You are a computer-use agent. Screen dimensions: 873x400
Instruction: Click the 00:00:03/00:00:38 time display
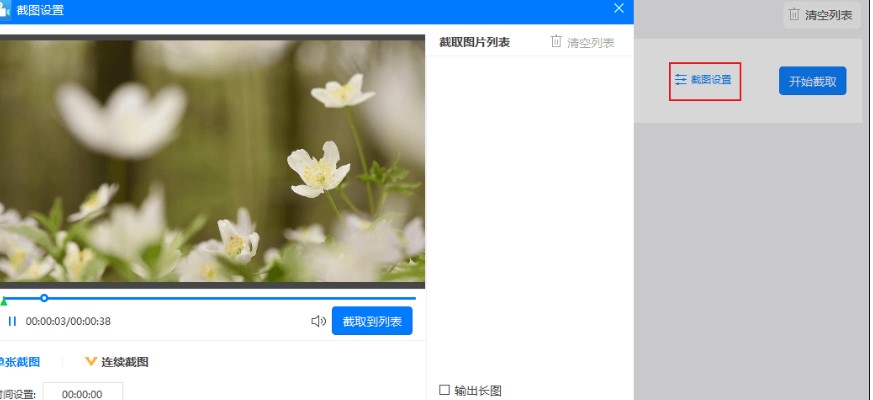(x=68, y=321)
